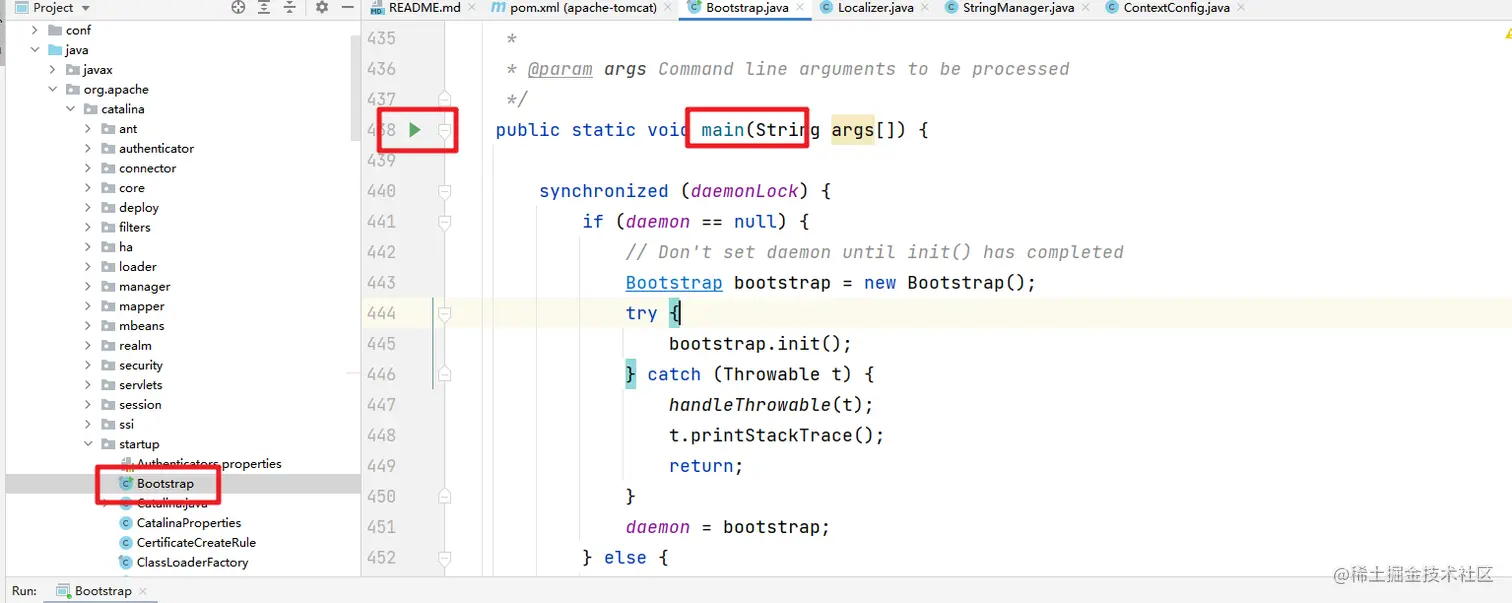
Task: Click line number 442 in gutter
Action: pyautogui.click(x=381, y=252)
